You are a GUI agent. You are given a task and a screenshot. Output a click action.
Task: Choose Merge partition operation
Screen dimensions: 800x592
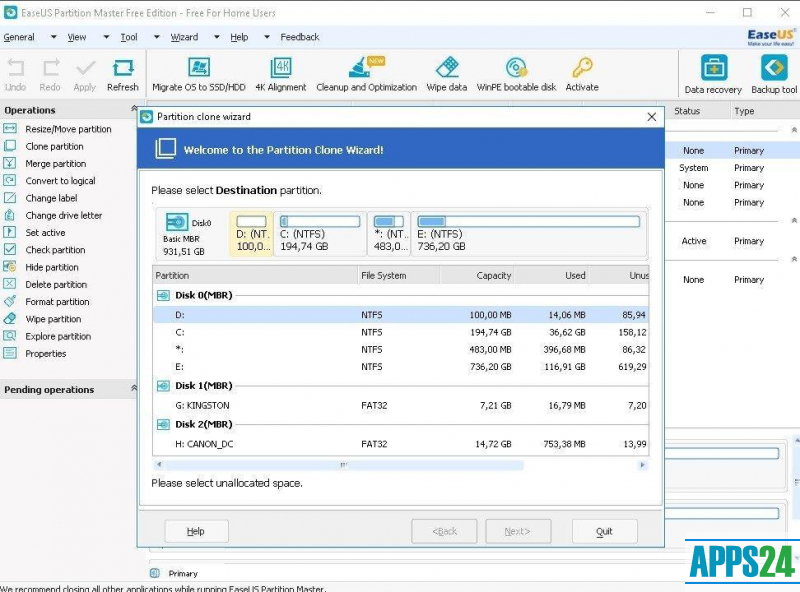click(56, 164)
